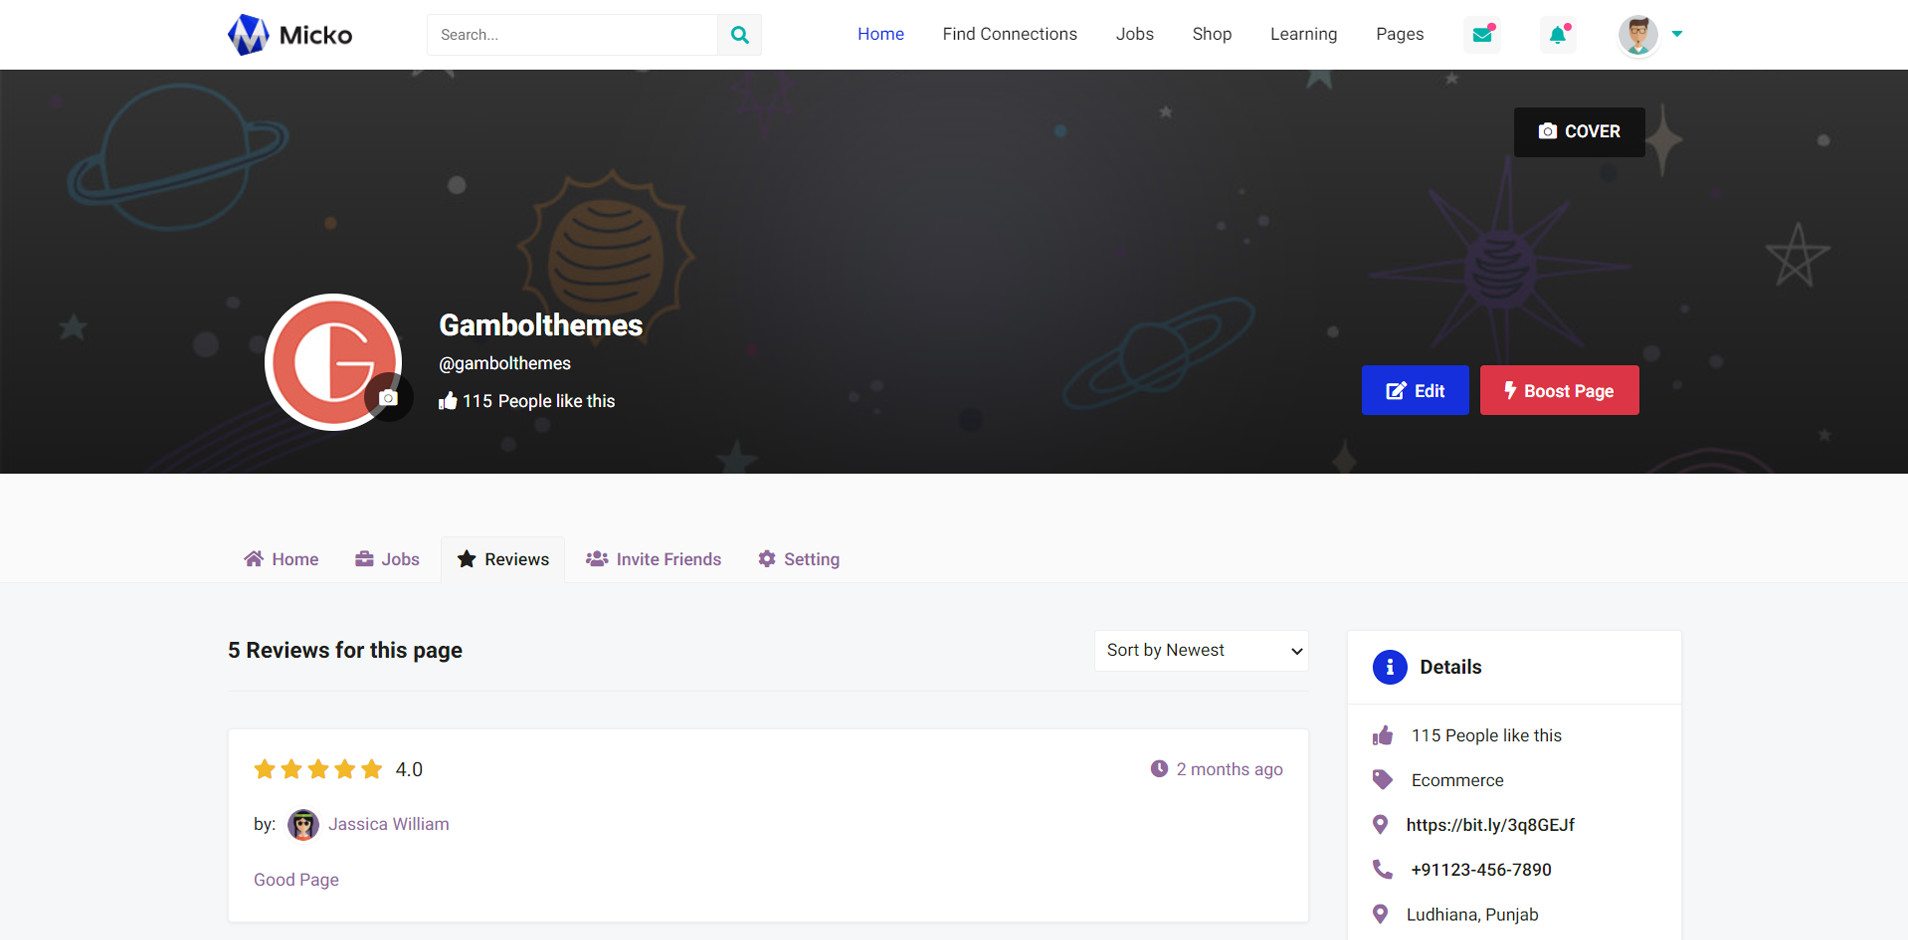The image size is (1908, 940).
Task: Open the Invite Friends tab
Action: pyautogui.click(x=653, y=559)
